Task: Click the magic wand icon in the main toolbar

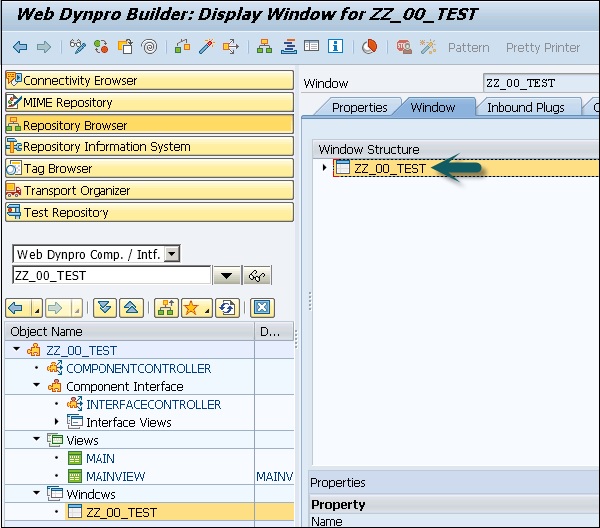Action: (207, 47)
